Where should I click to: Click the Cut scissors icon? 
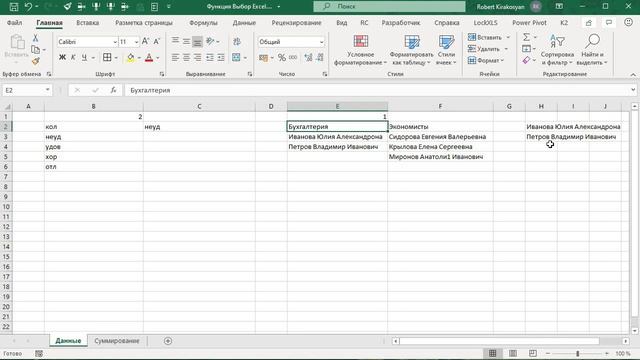tap(36, 38)
